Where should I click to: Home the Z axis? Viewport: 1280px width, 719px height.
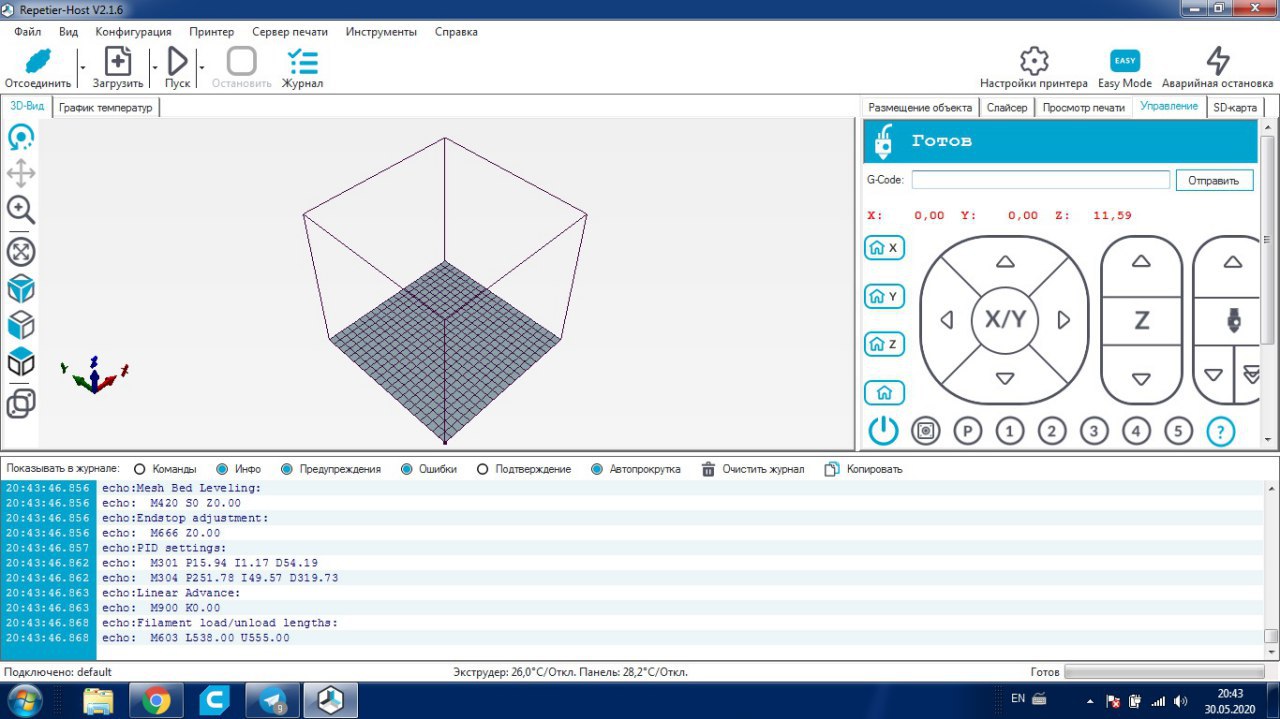pos(884,344)
